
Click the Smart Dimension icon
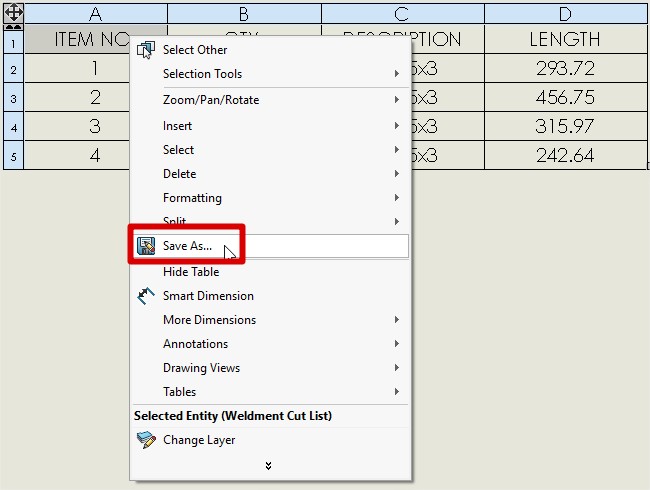[x=146, y=296]
